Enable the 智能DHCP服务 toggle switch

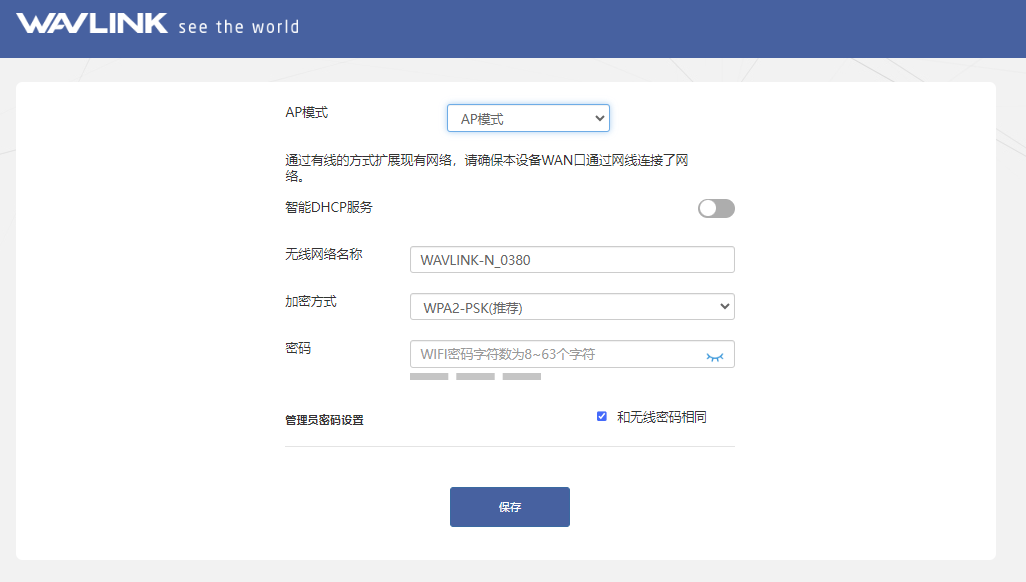[x=716, y=208]
